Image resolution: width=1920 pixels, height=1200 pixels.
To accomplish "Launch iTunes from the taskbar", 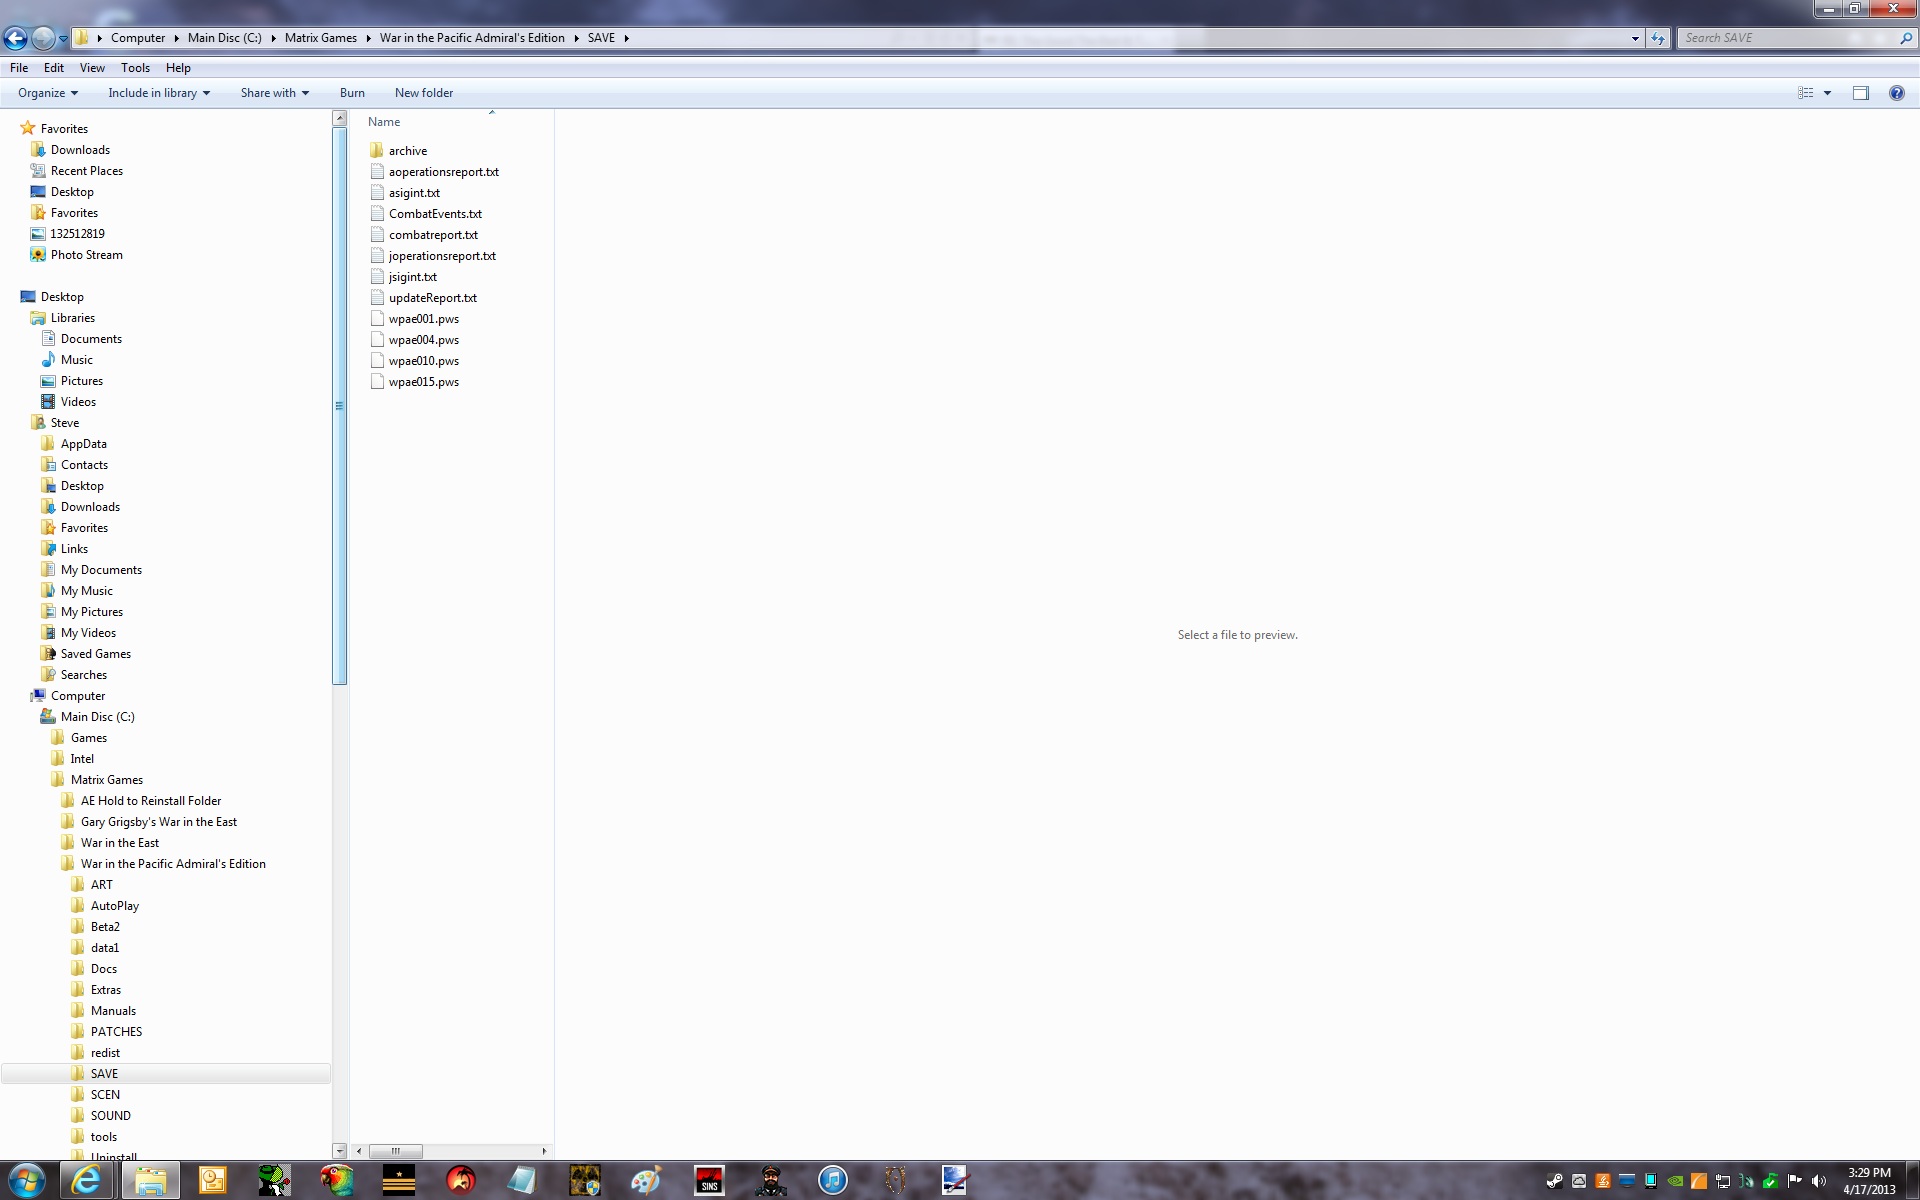I will pyautogui.click(x=833, y=1180).
